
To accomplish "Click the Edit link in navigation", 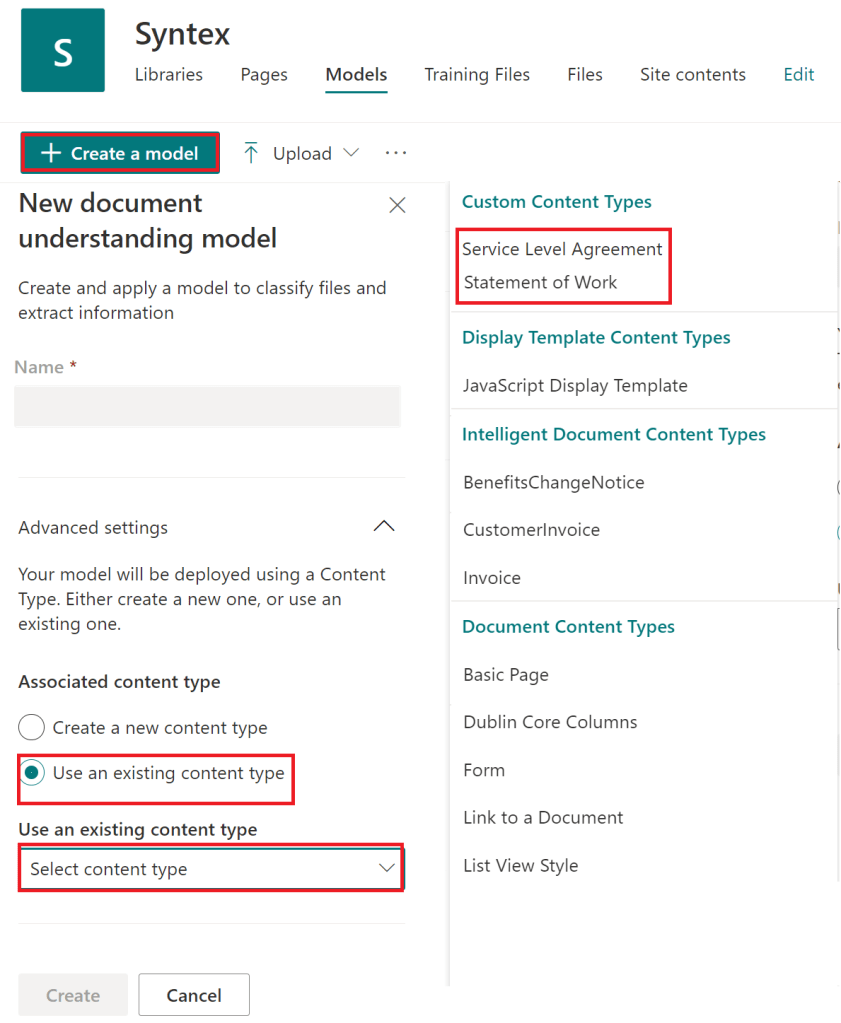I will (x=798, y=75).
